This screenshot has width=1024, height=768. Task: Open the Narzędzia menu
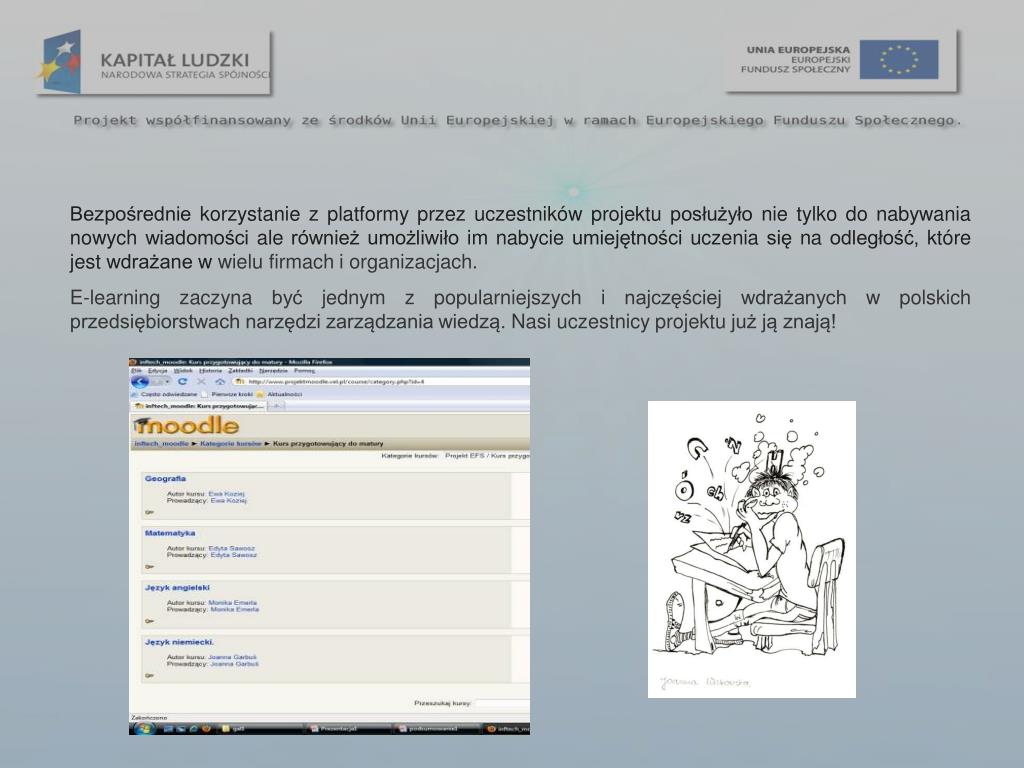coord(273,370)
